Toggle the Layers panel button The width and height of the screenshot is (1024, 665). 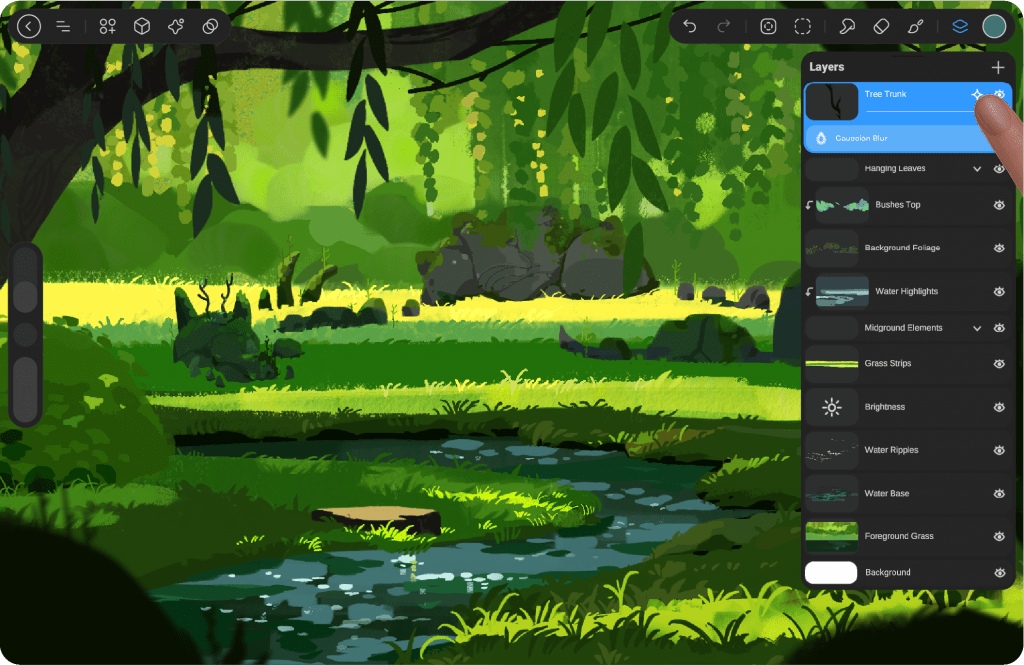[x=960, y=27]
